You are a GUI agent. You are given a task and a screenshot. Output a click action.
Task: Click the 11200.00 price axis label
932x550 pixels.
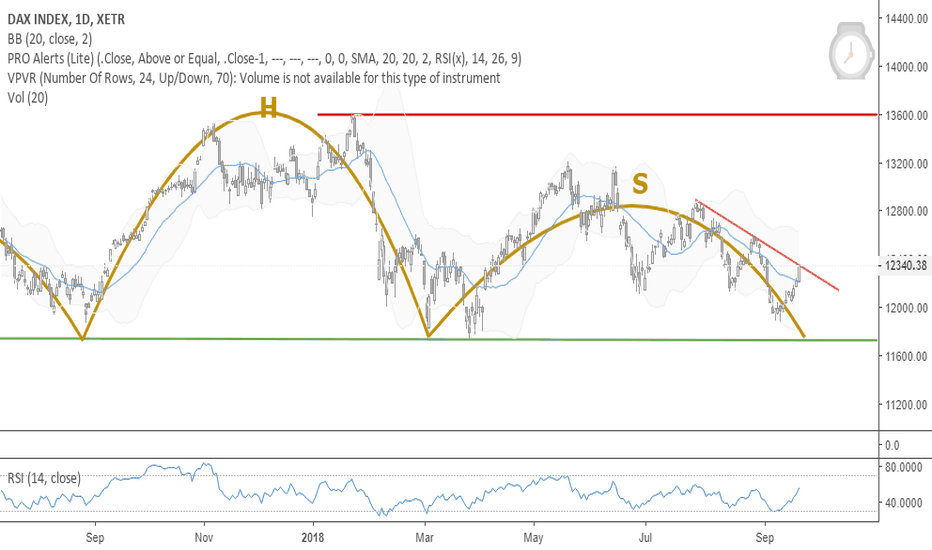(906, 405)
